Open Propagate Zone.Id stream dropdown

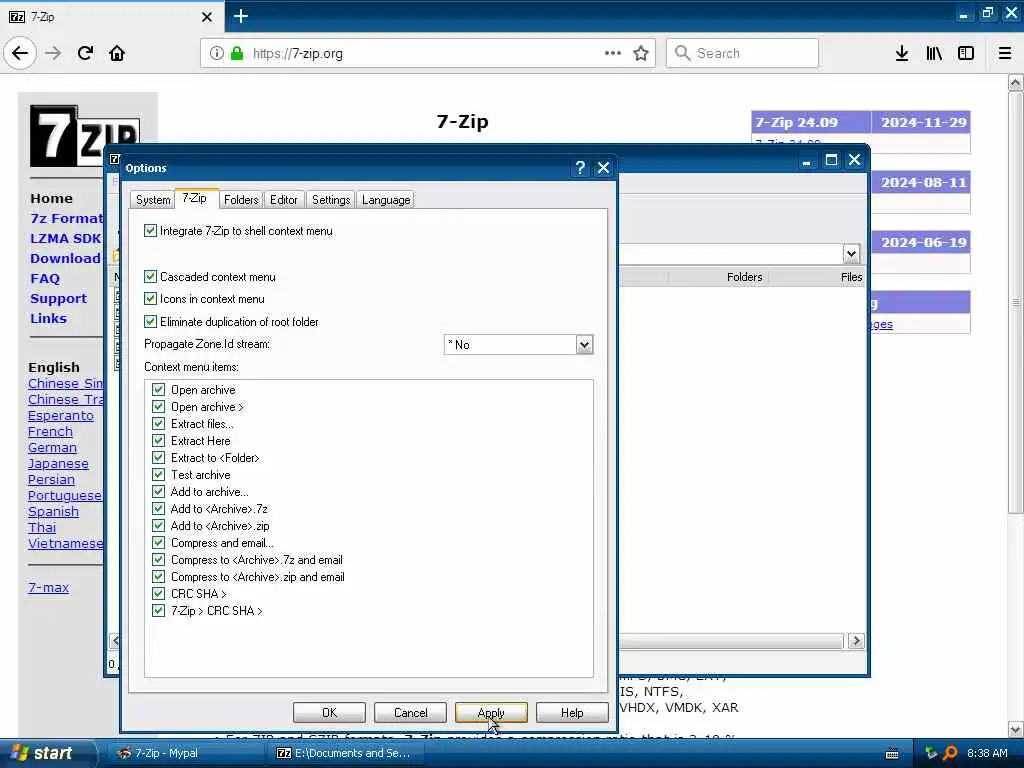[x=584, y=344]
